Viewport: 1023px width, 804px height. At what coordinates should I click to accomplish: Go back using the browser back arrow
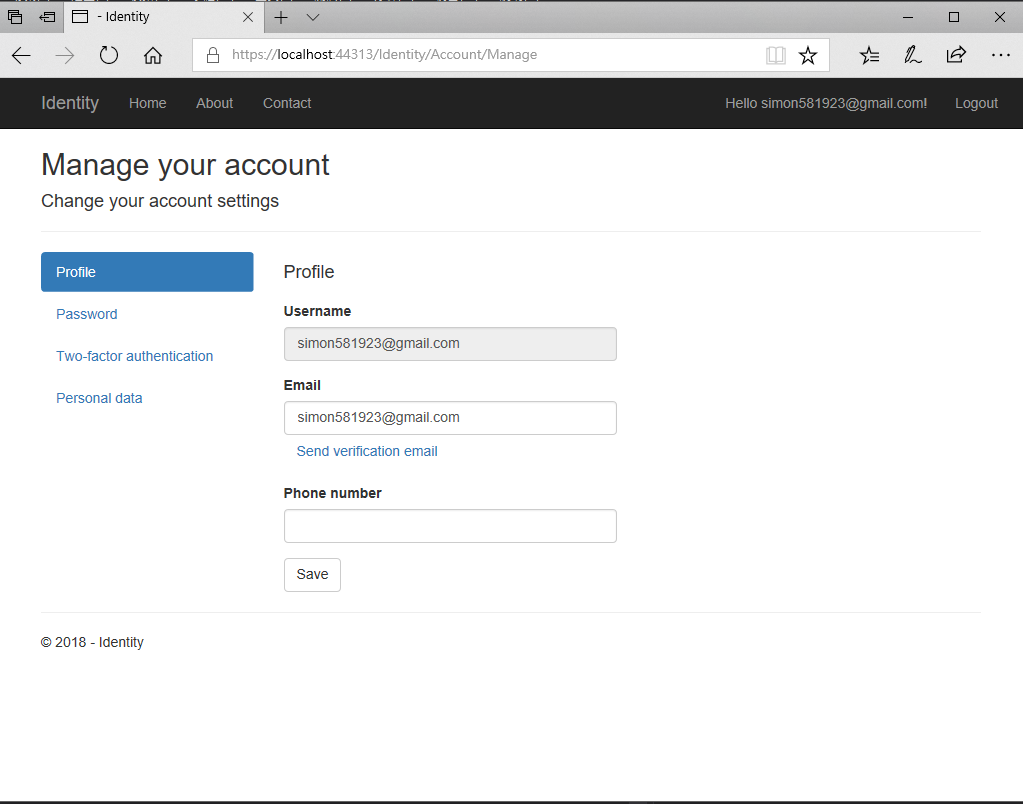point(22,55)
